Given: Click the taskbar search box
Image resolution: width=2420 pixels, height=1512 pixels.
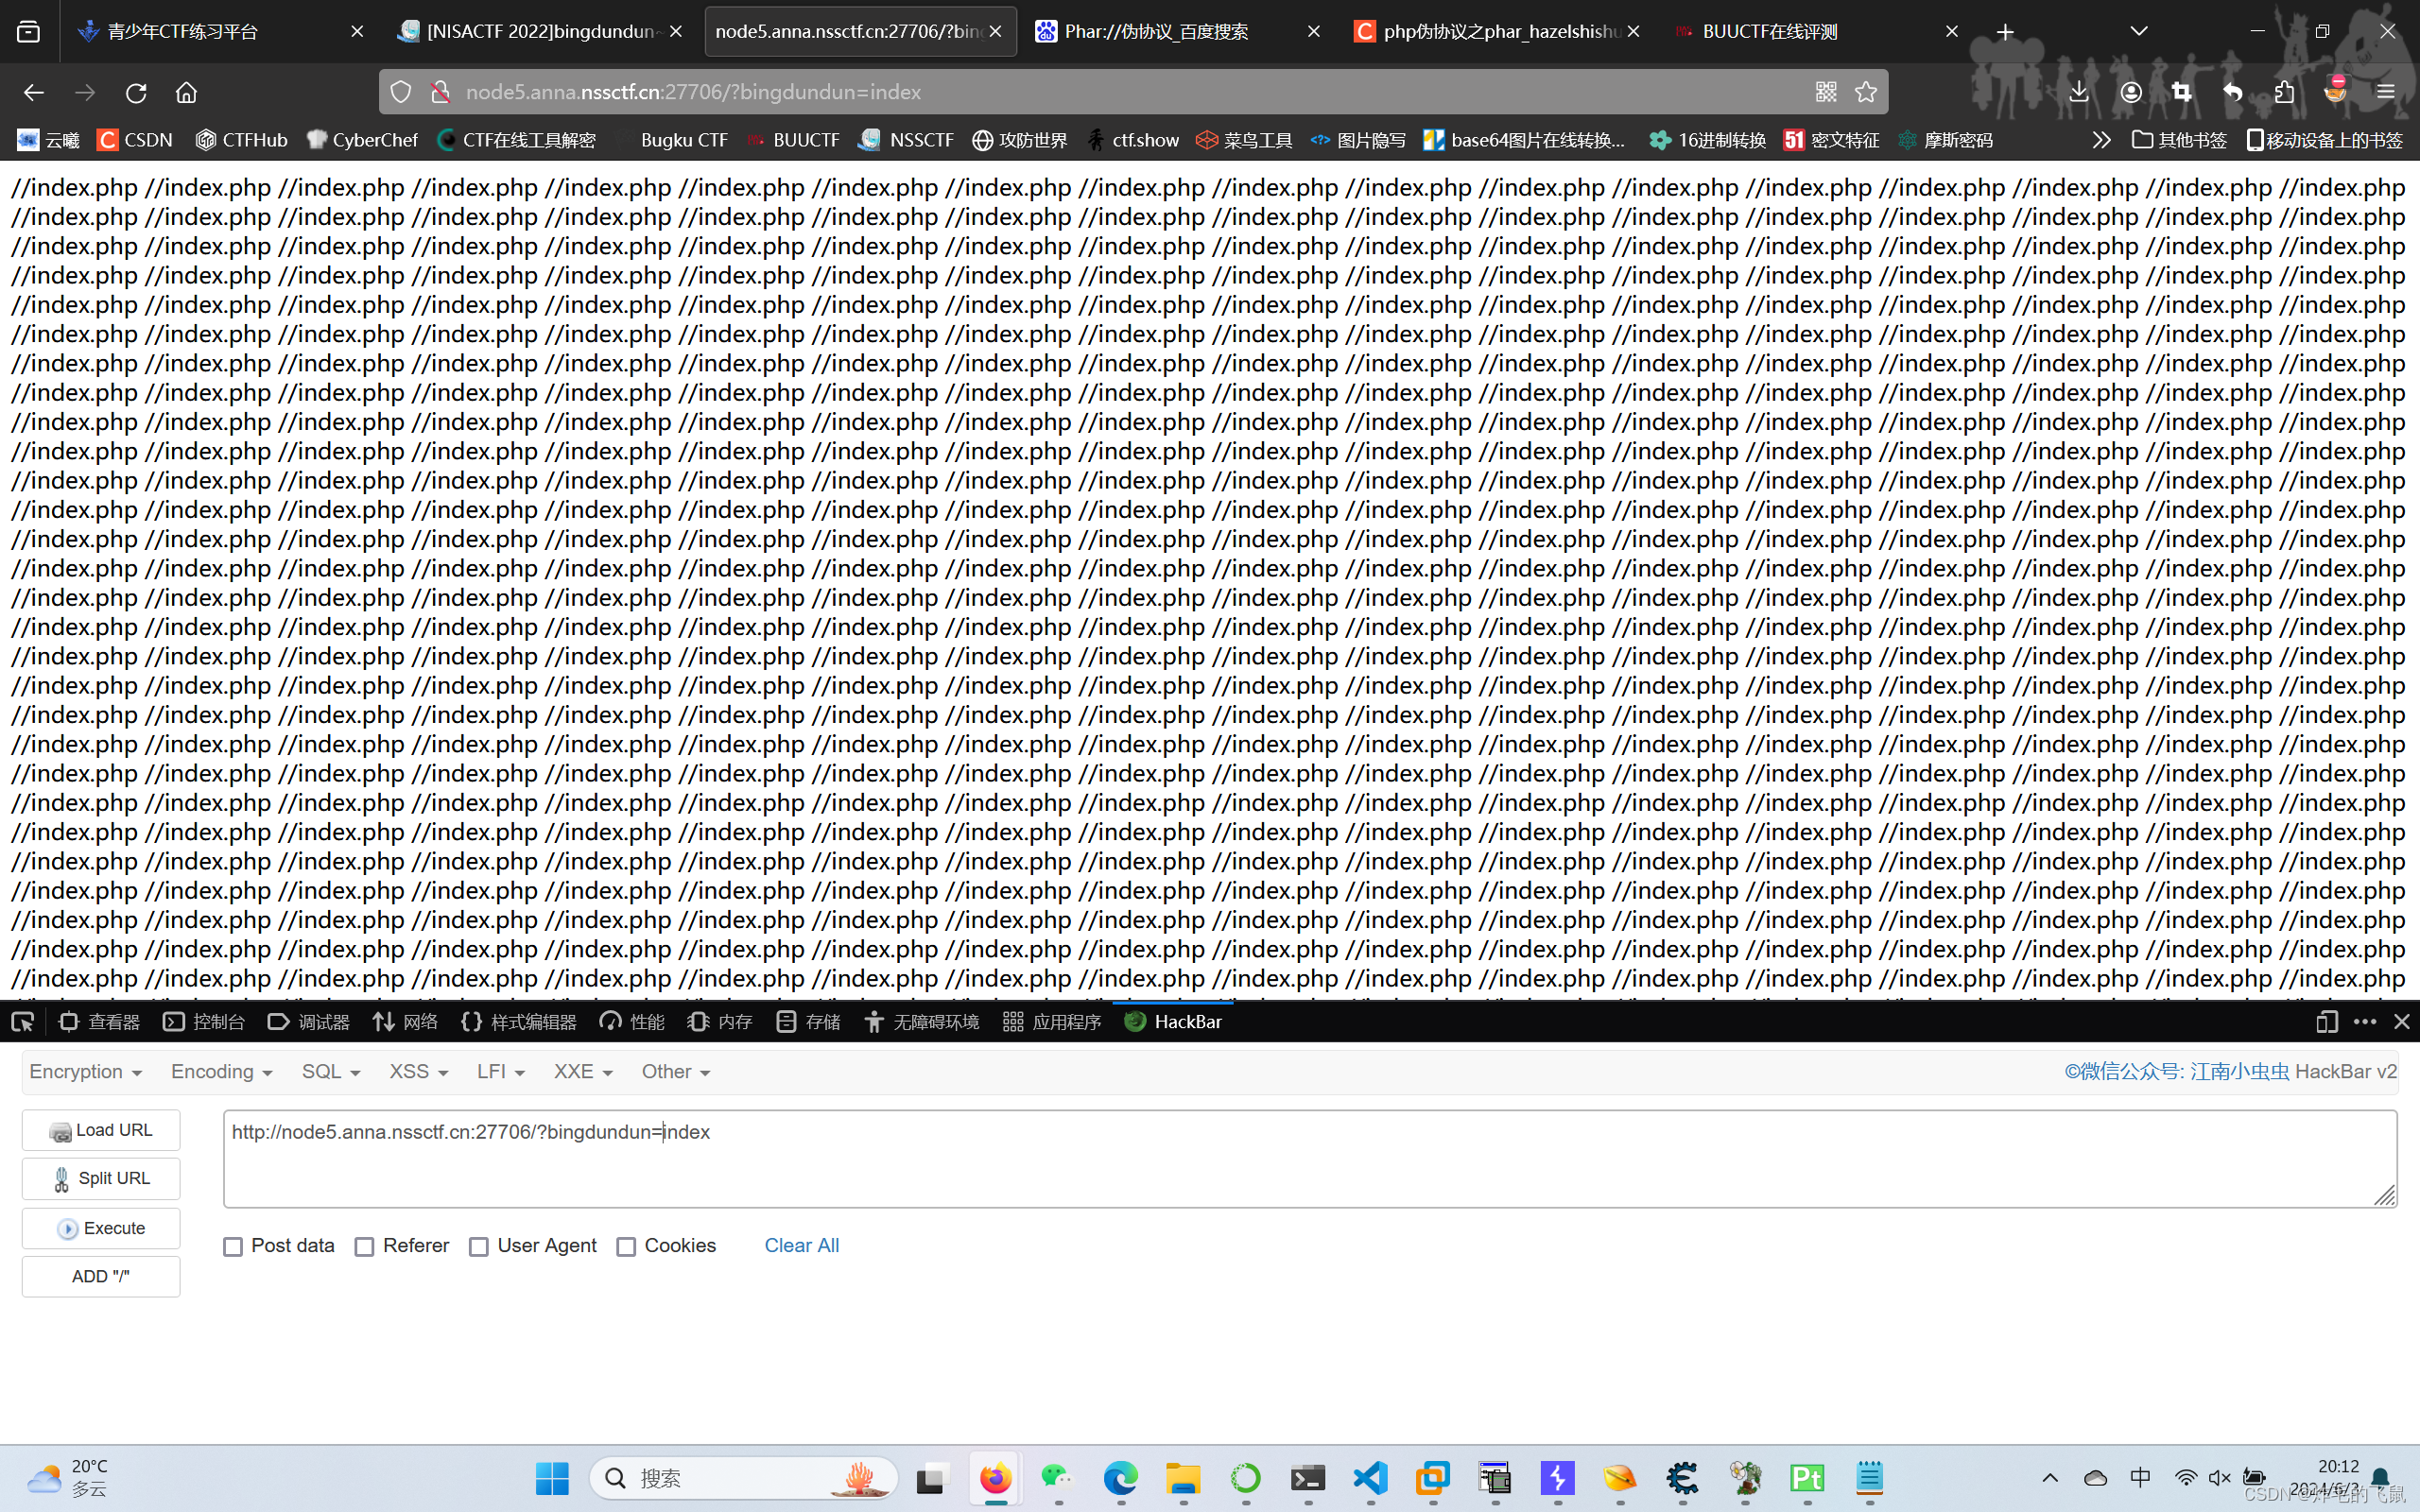Looking at the screenshot, I should tap(745, 1477).
